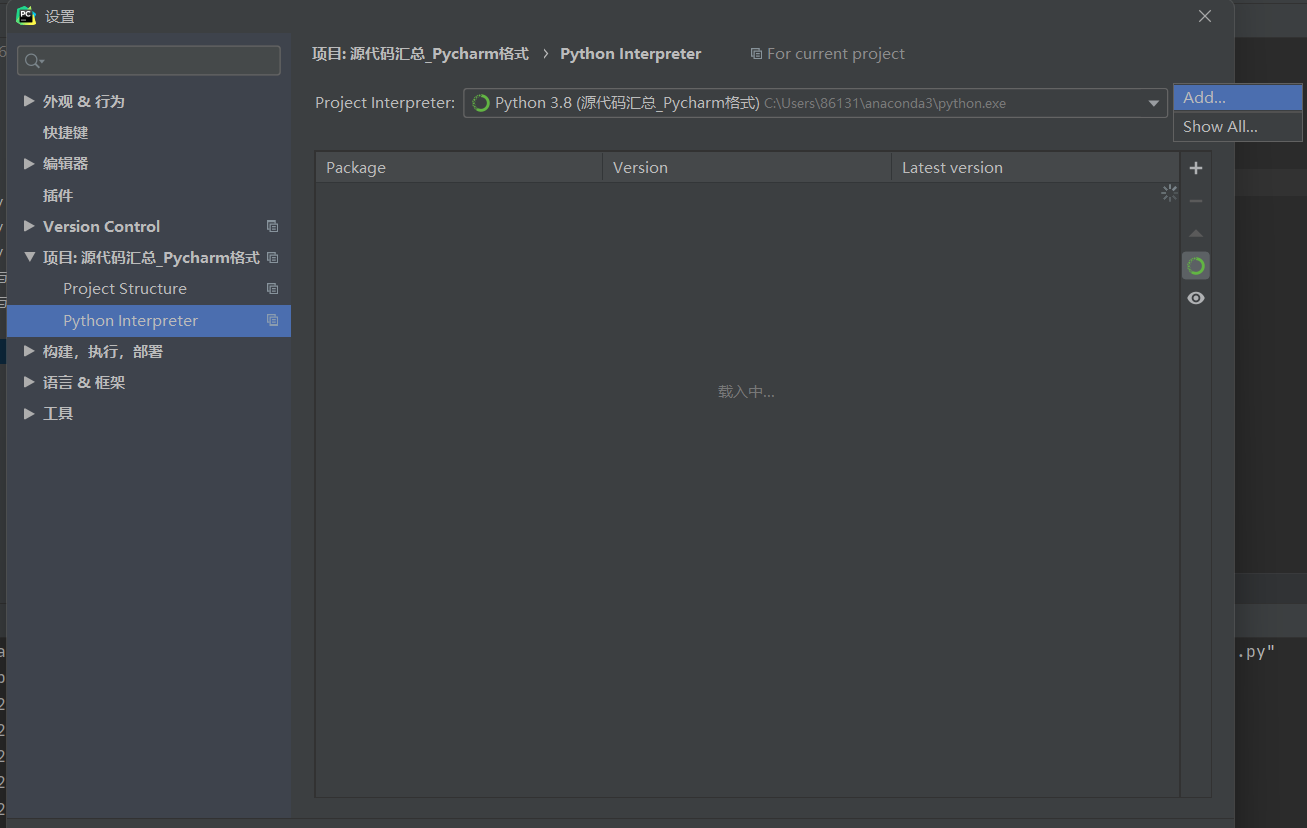
Task: Remove package with the minus icon
Action: point(1196,201)
